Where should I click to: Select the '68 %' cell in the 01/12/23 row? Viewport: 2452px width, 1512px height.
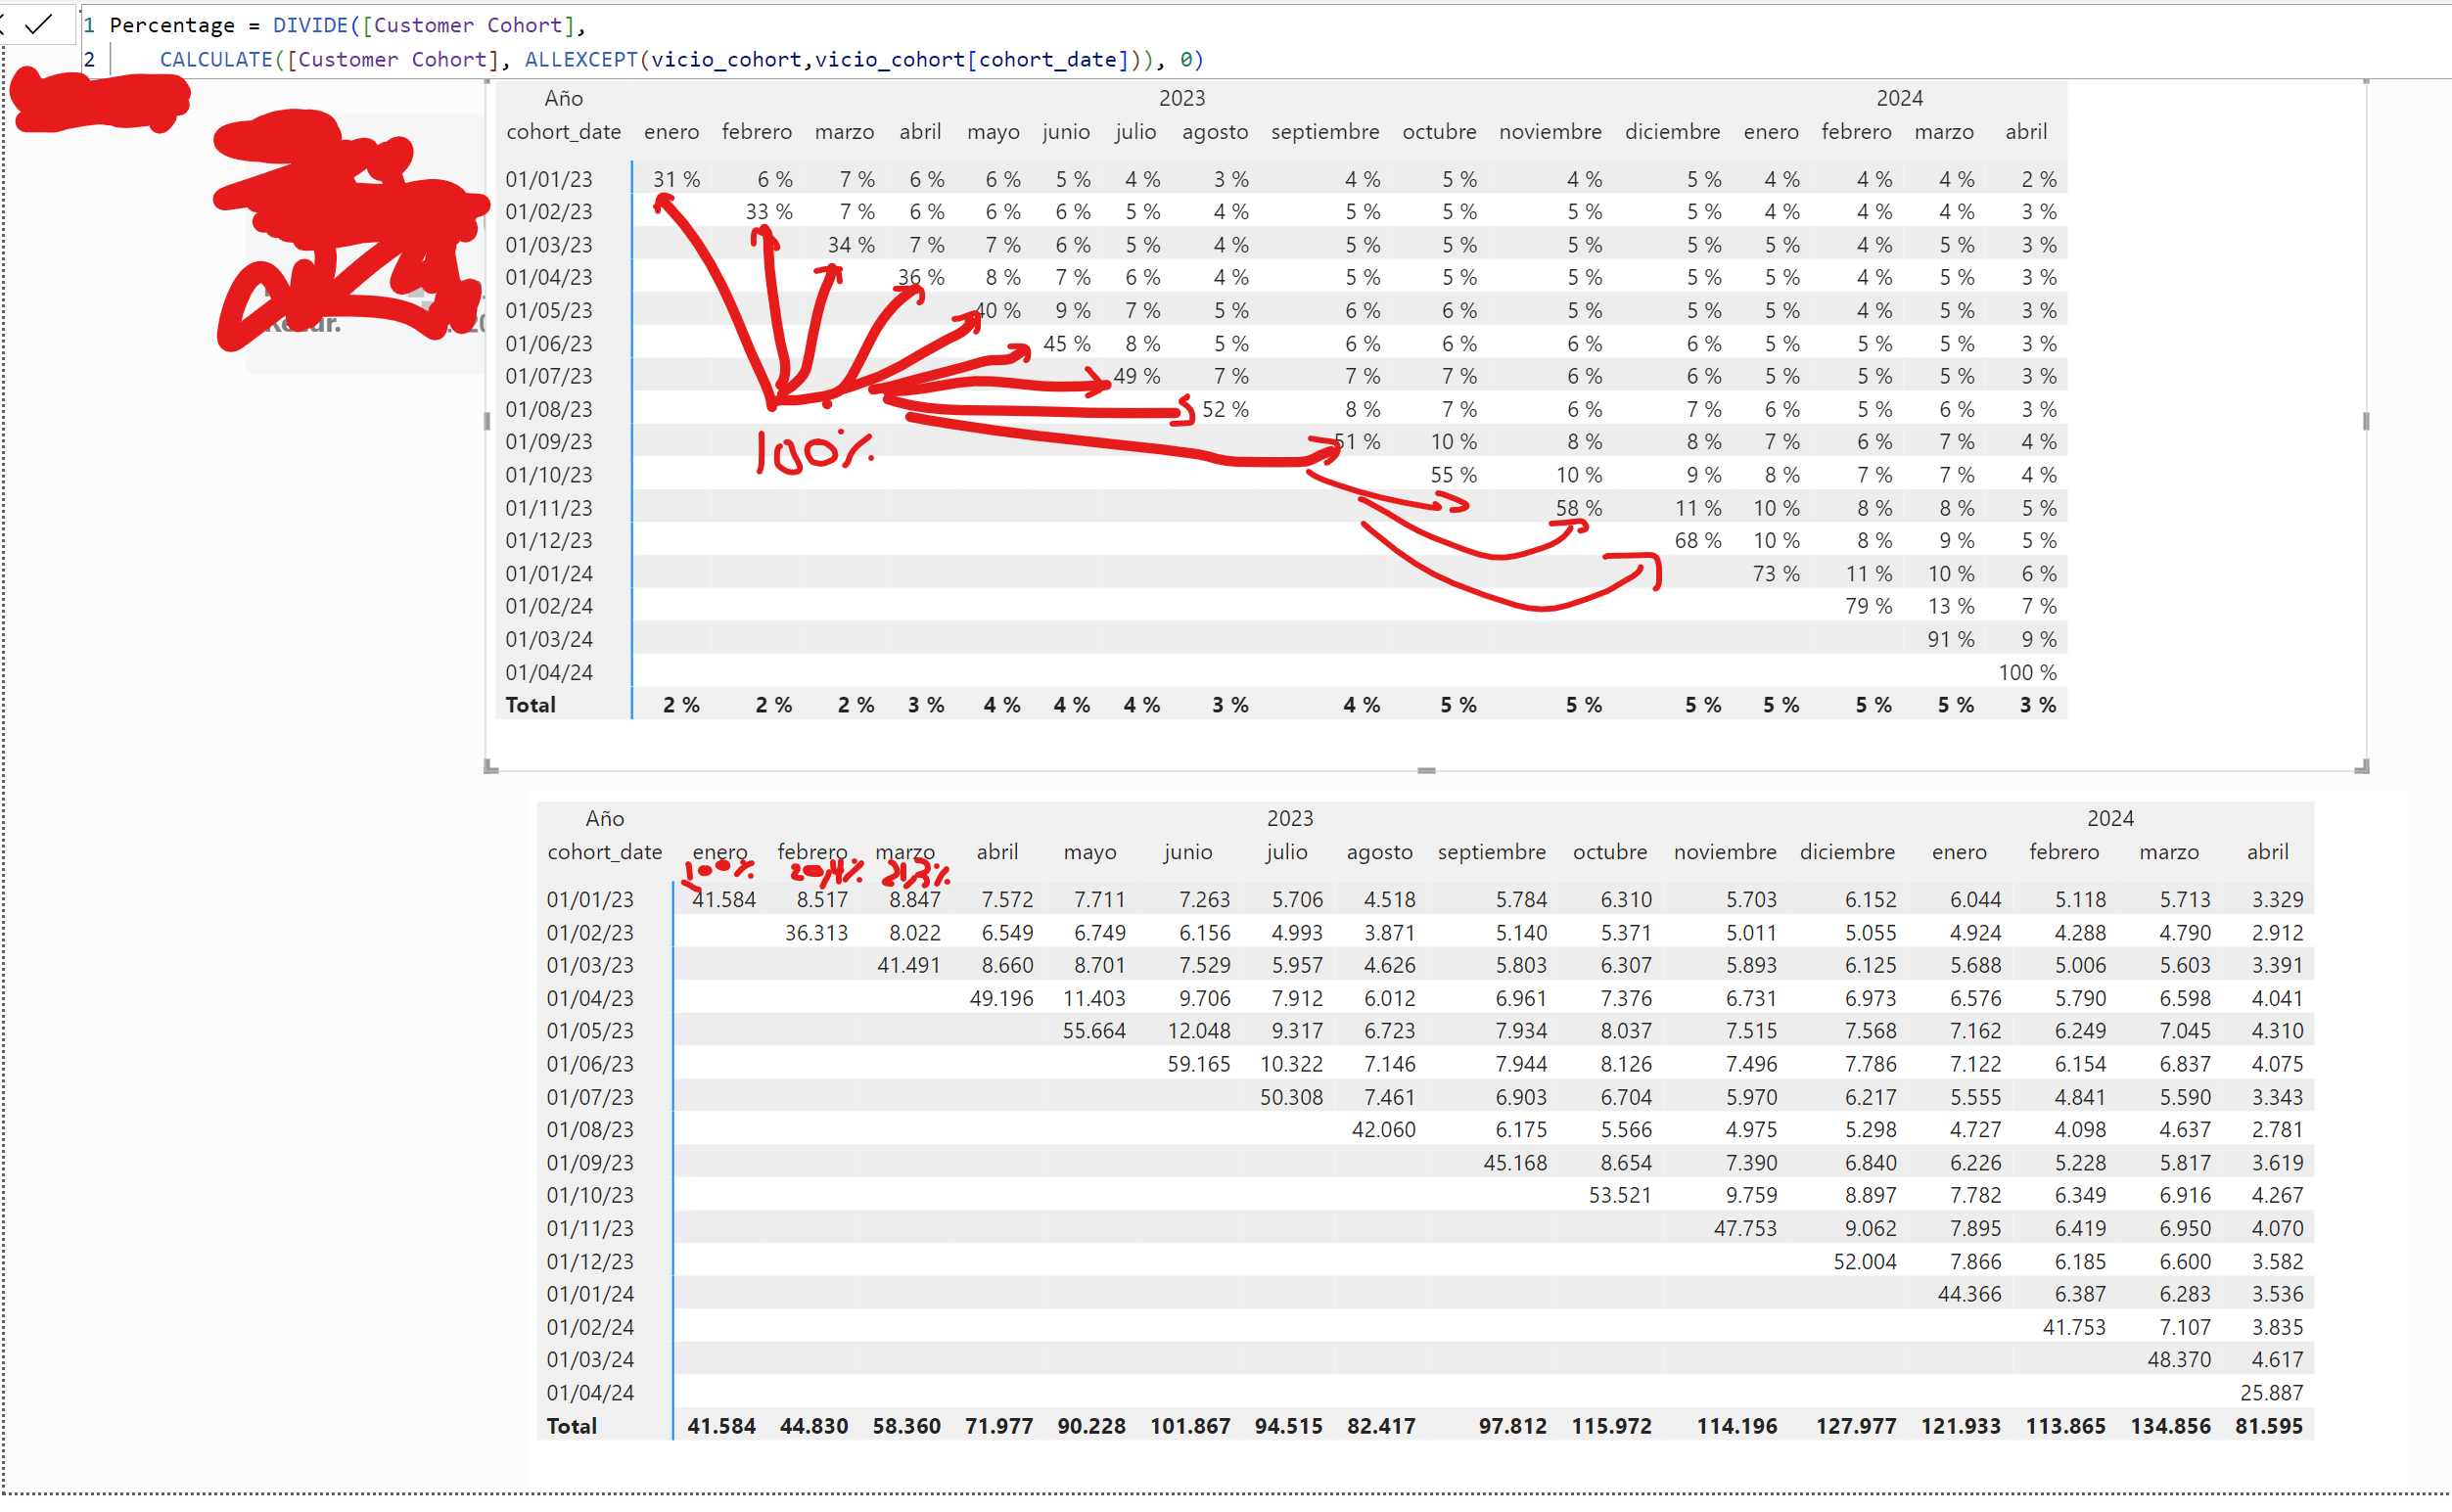point(1697,541)
